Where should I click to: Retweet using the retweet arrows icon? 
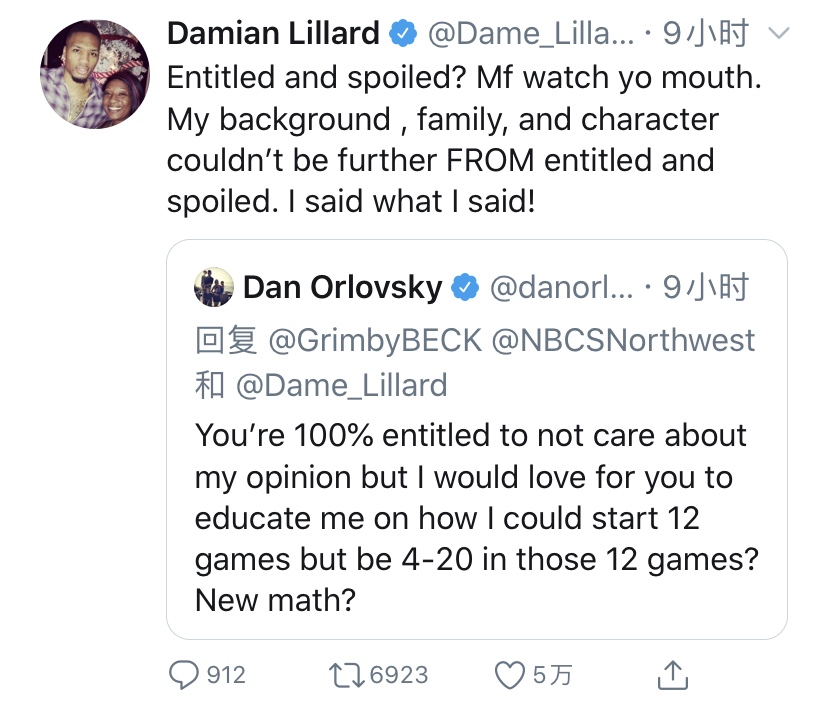(346, 675)
